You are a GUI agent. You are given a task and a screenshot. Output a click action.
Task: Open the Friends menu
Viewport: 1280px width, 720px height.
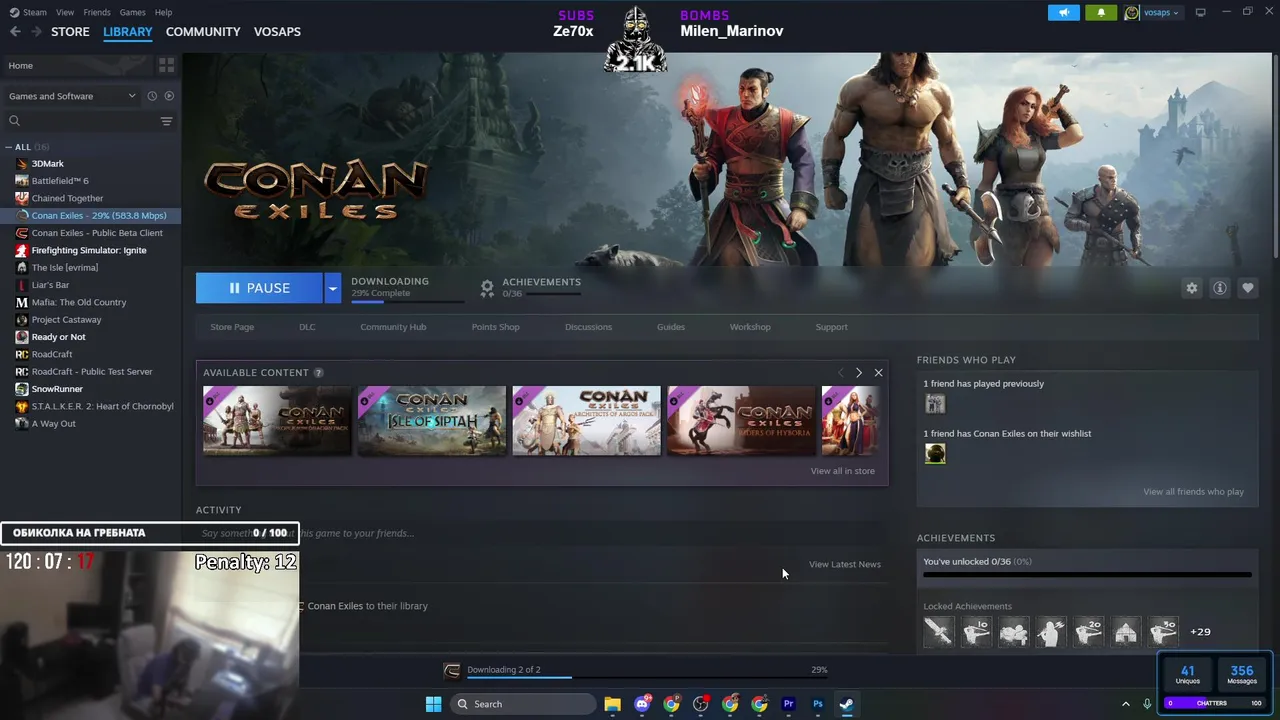pos(97,12)
